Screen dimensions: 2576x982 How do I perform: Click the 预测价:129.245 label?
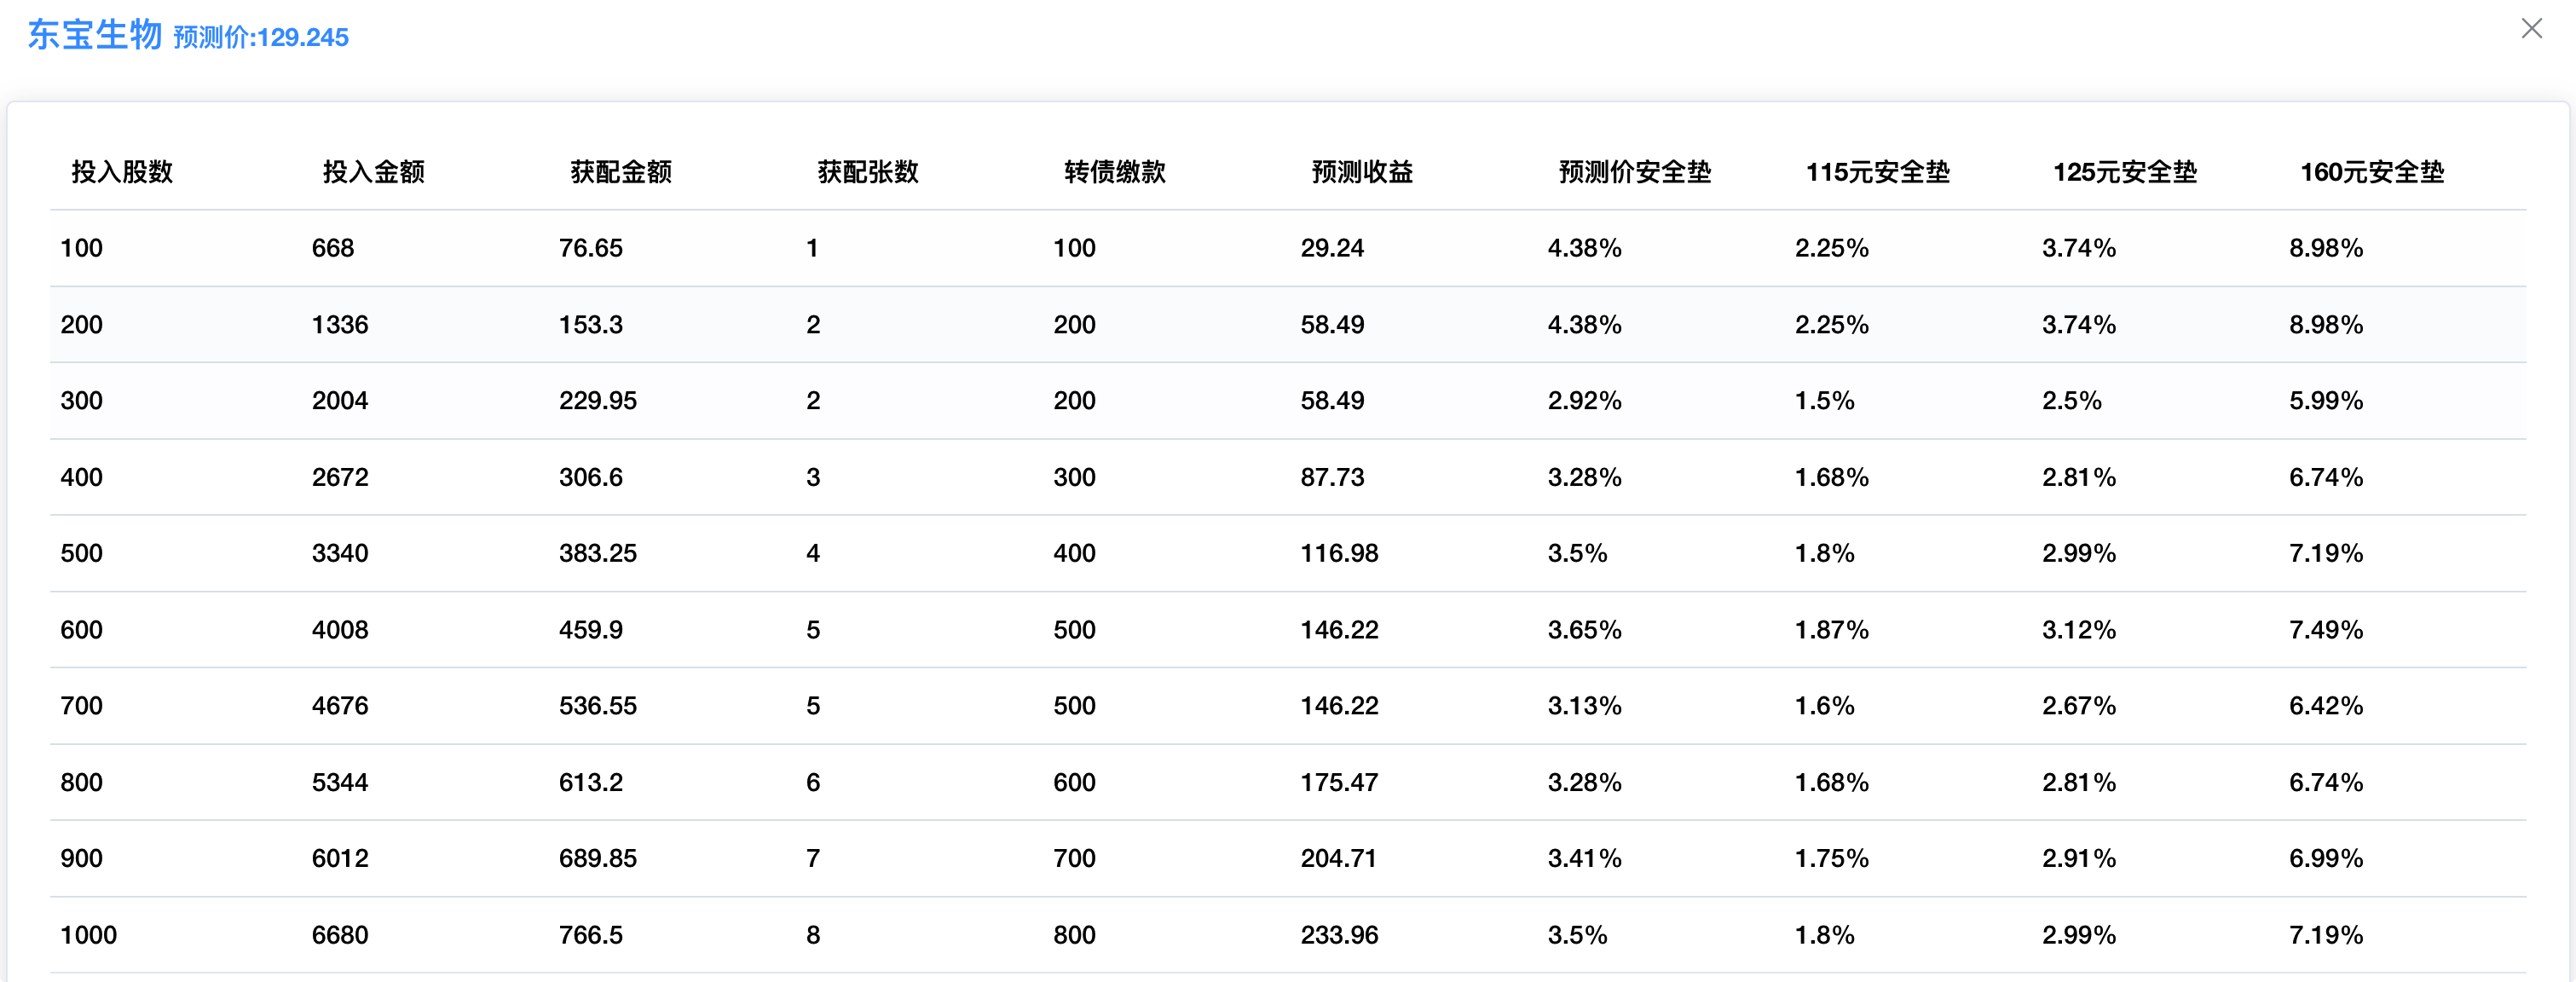(x=261, y=38)
